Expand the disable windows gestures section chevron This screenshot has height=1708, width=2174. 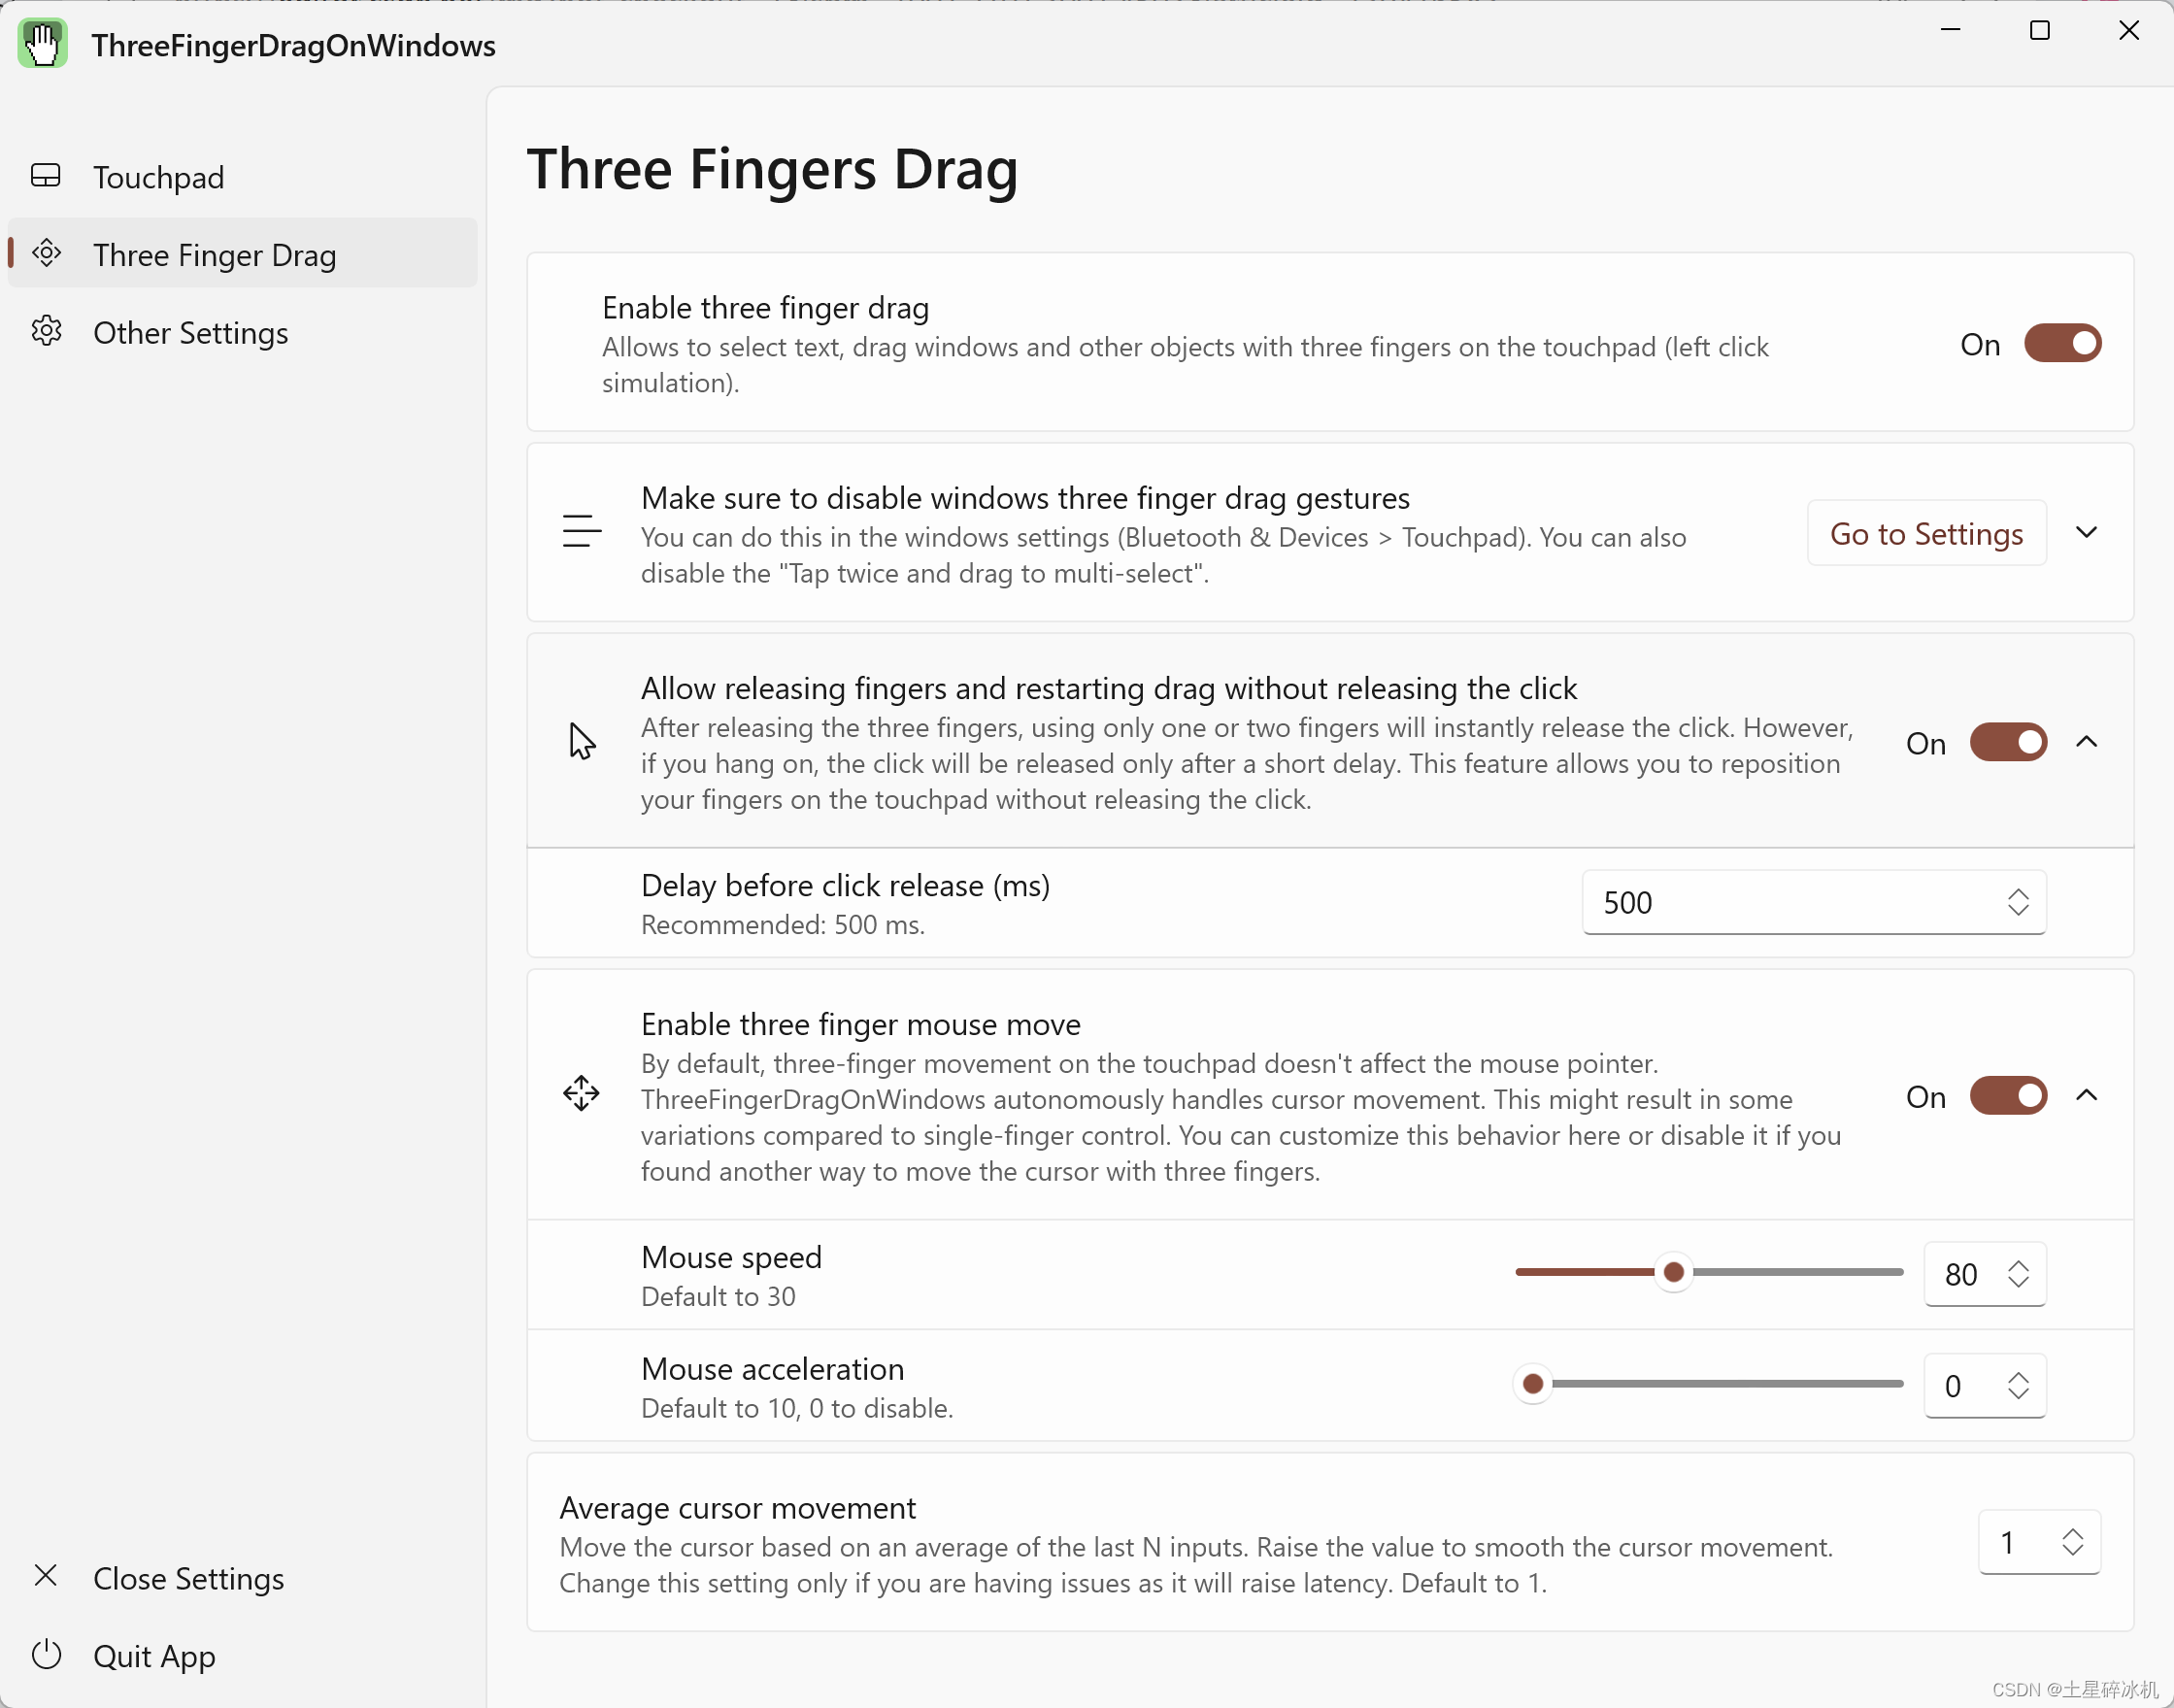click(x=2086, y=532)
